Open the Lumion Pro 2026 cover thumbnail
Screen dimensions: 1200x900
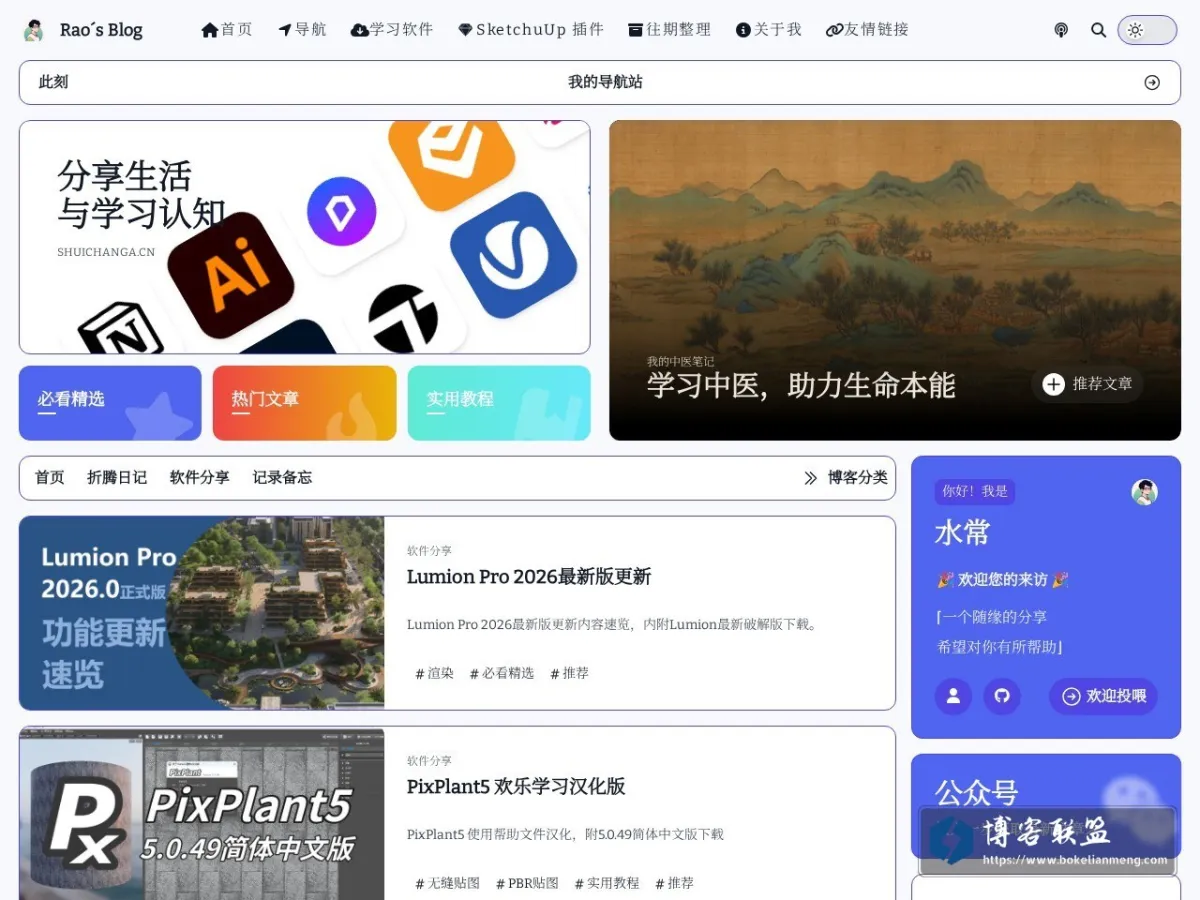click(x=202, y=613)
